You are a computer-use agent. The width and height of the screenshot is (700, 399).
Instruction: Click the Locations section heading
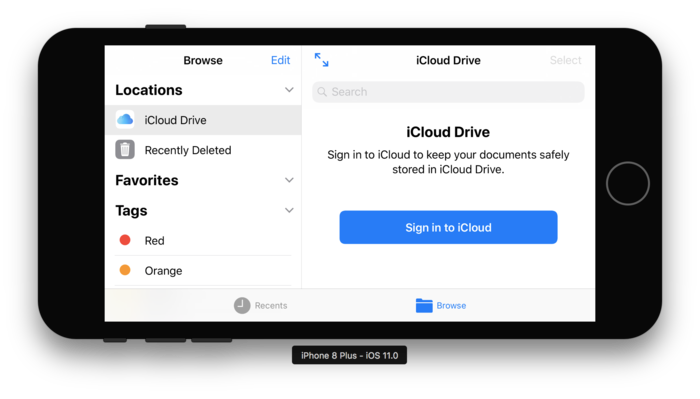149,90
